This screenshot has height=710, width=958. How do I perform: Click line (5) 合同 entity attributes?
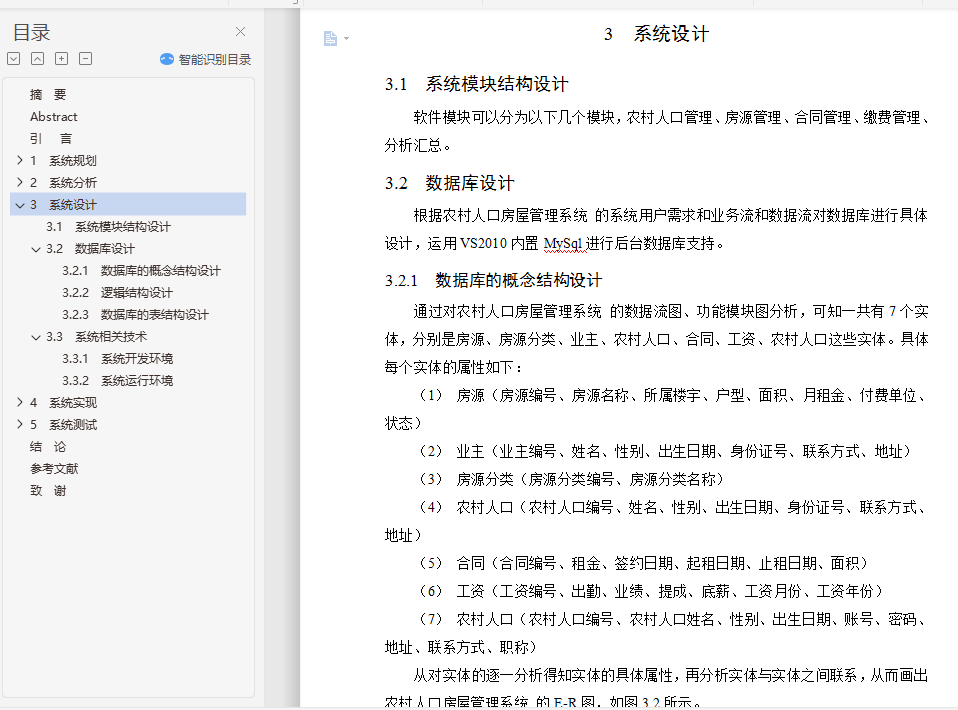coord(643,563)
